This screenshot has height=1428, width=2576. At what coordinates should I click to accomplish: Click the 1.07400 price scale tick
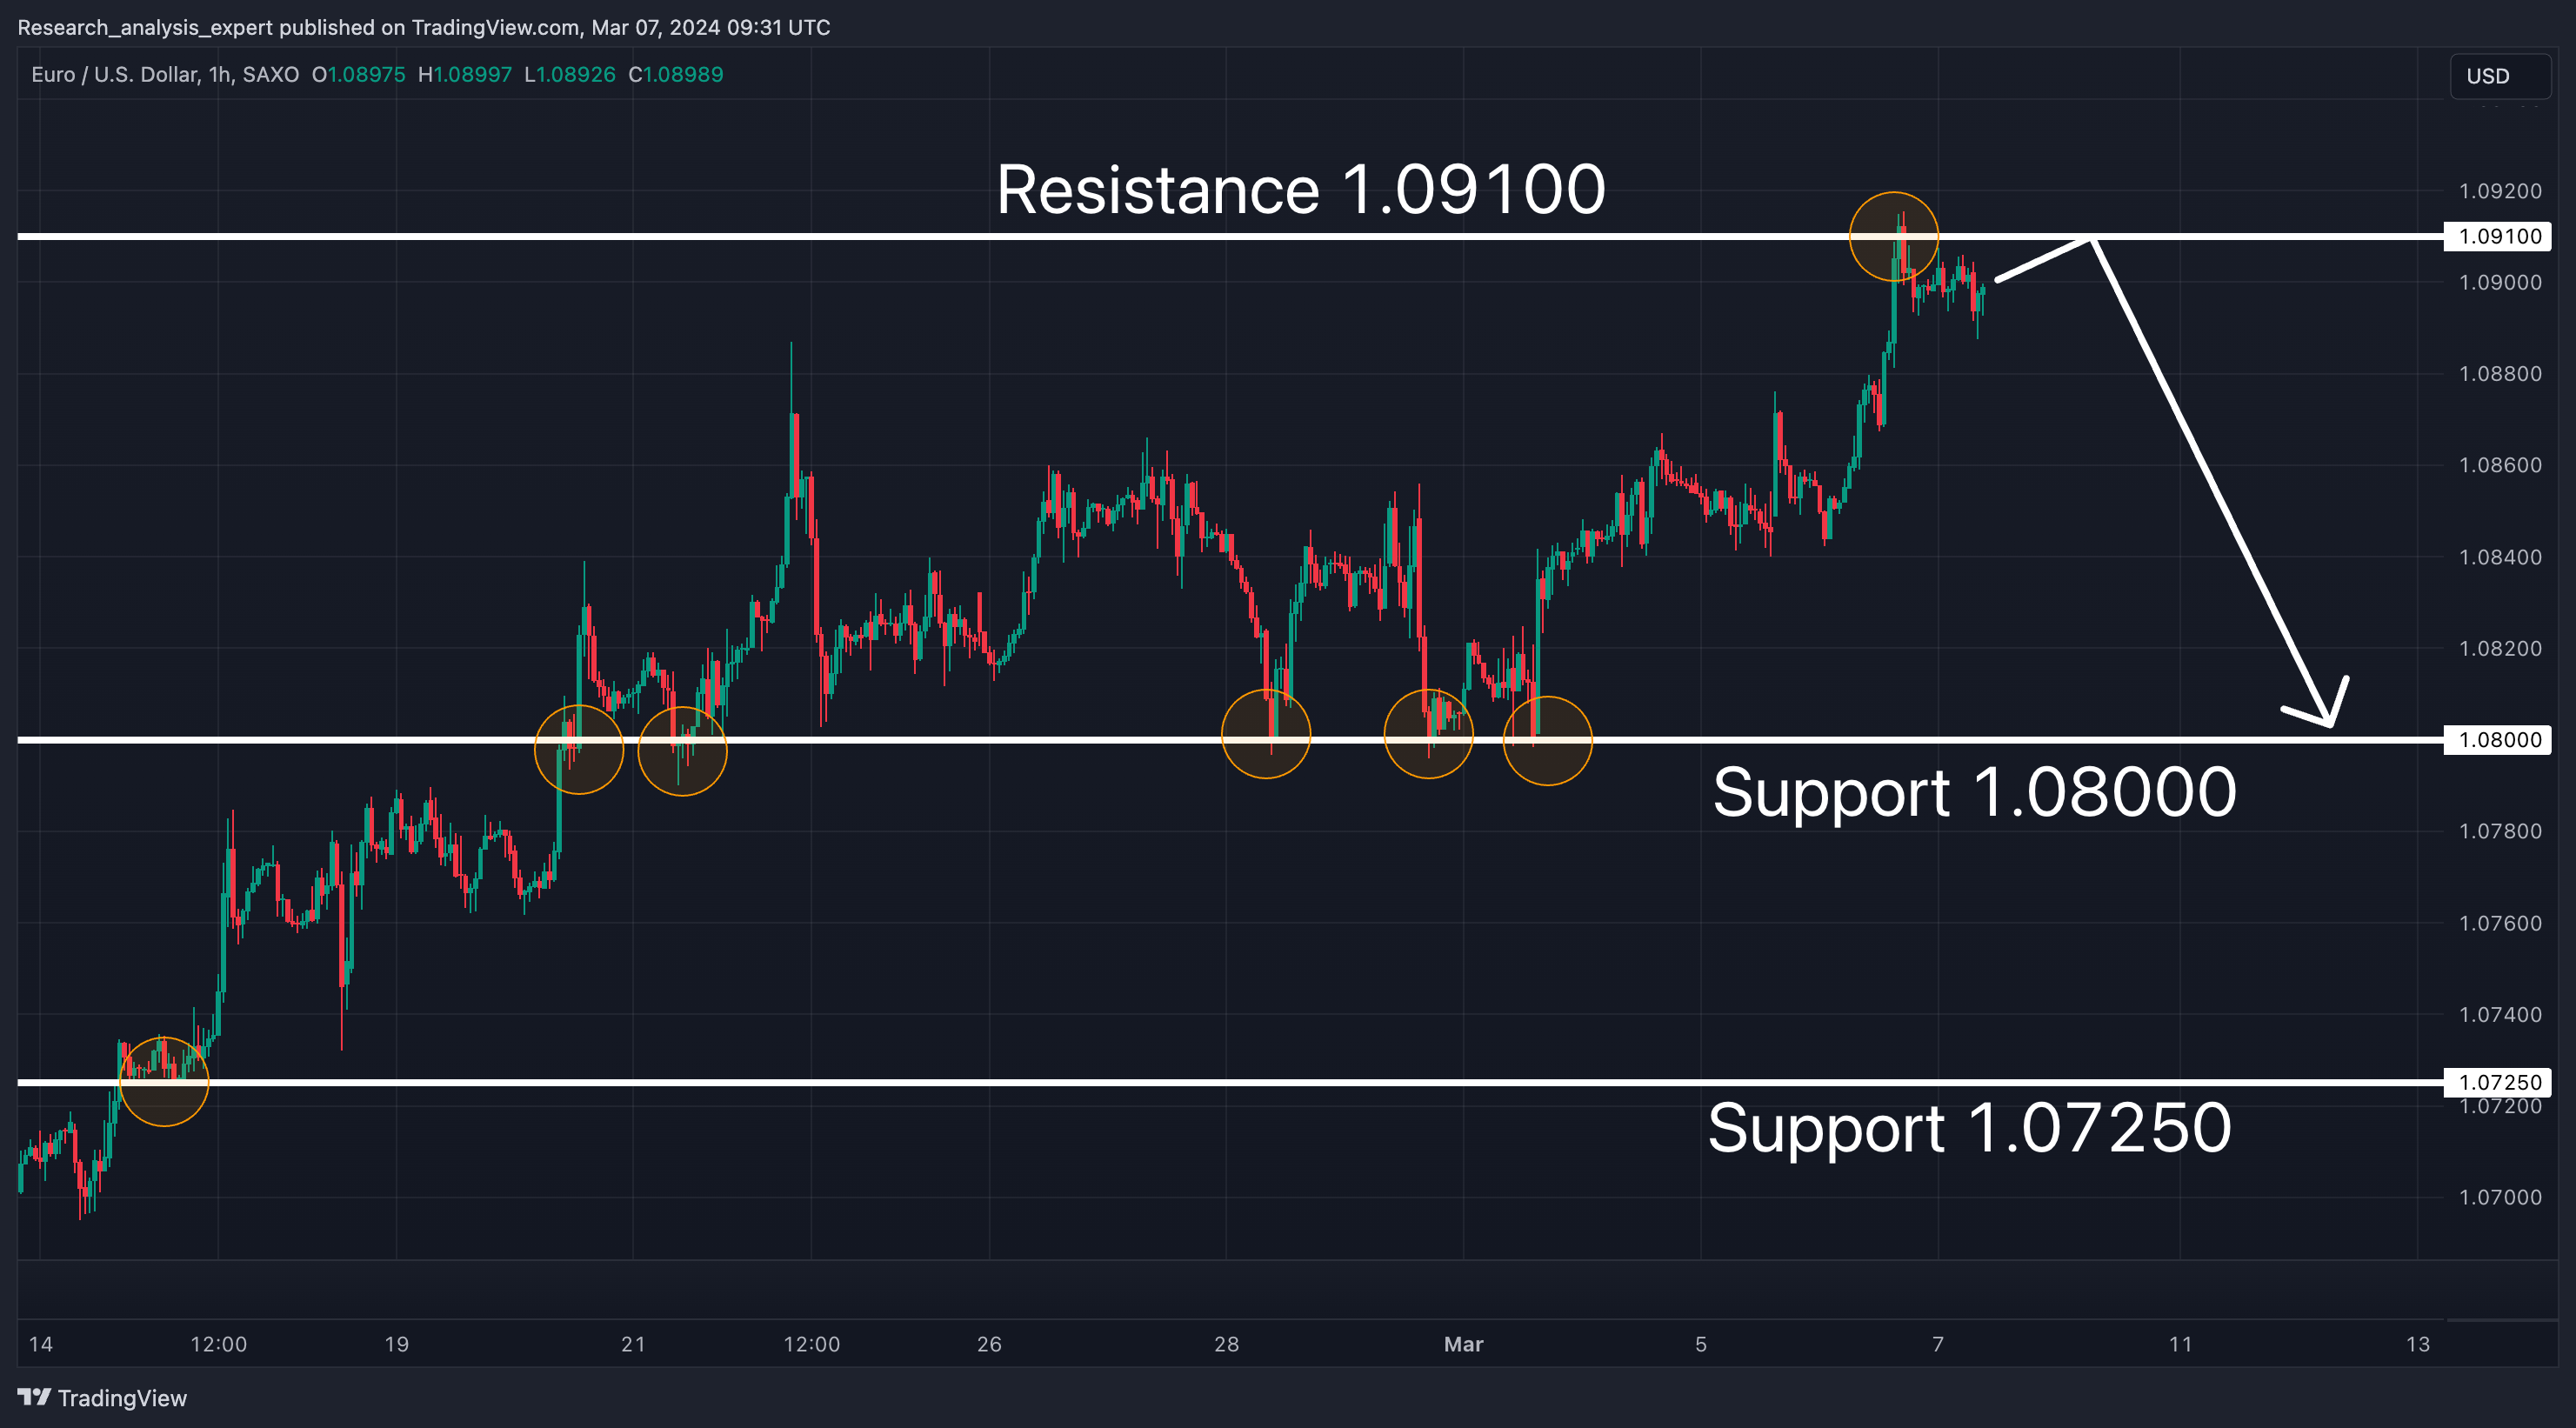(2499, 1014)
